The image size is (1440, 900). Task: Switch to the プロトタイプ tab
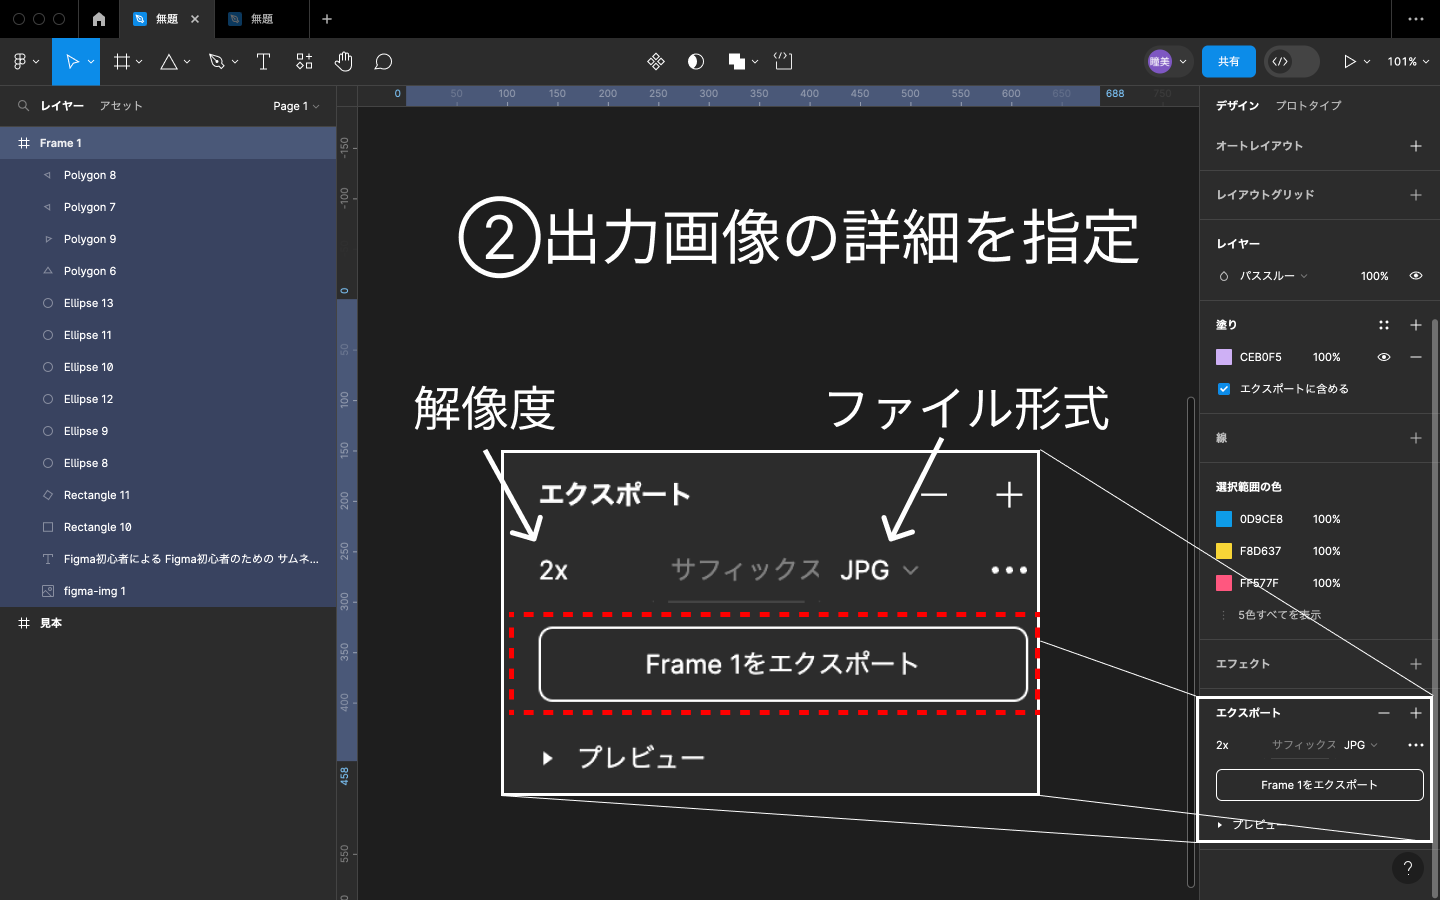point(1308,106)
